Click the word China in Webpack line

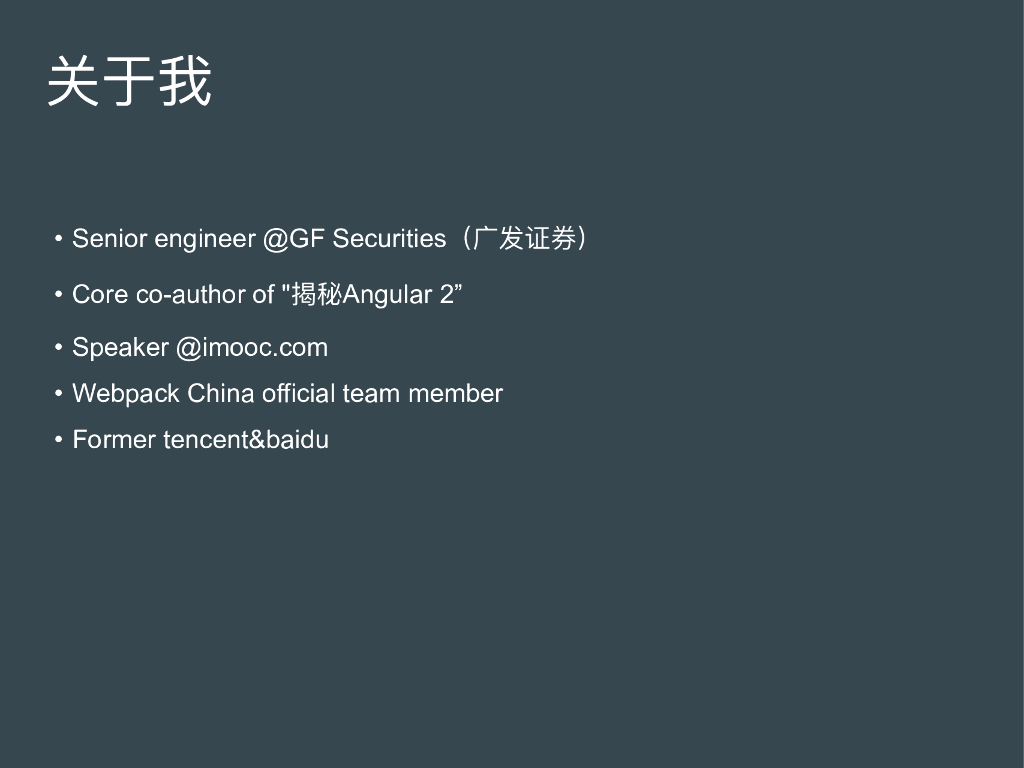[221, 394]
